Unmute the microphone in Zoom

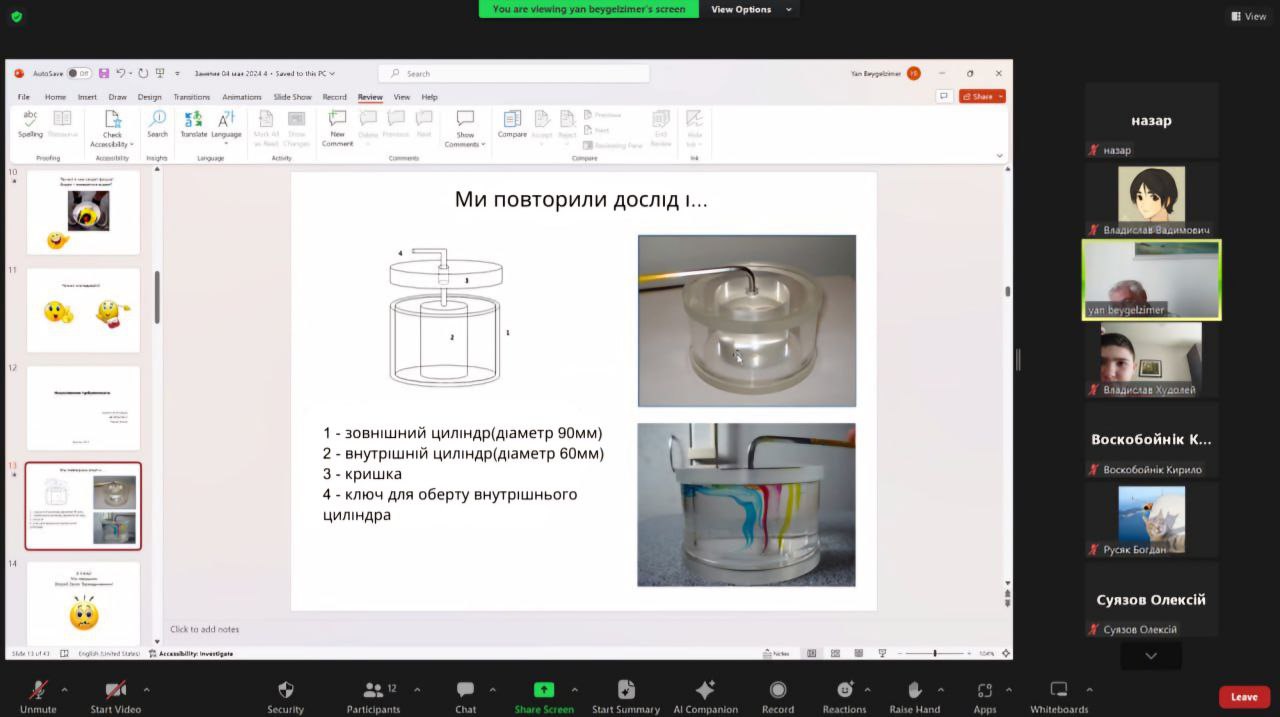click(38, 690)
